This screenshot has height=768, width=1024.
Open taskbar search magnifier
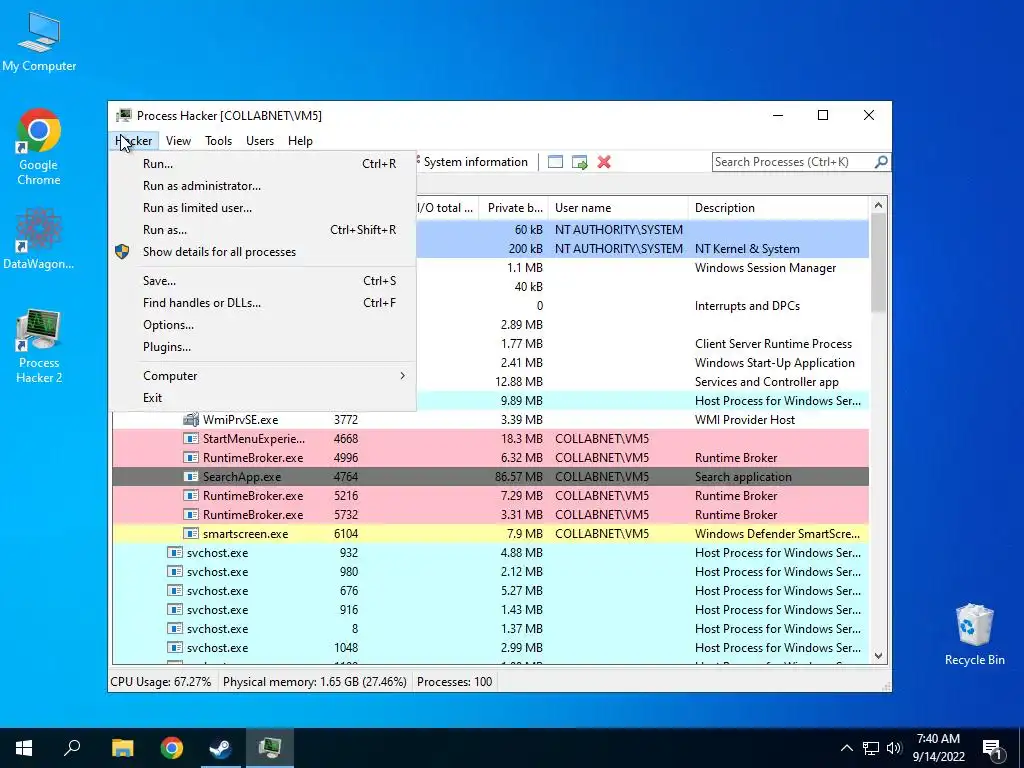72,748
